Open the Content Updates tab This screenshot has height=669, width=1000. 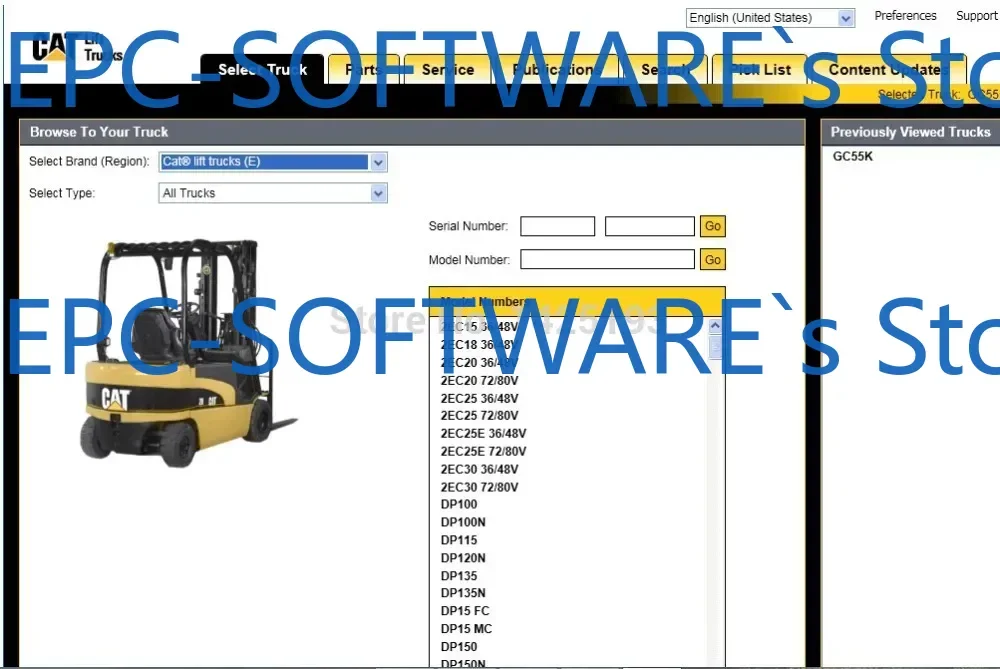888,70
